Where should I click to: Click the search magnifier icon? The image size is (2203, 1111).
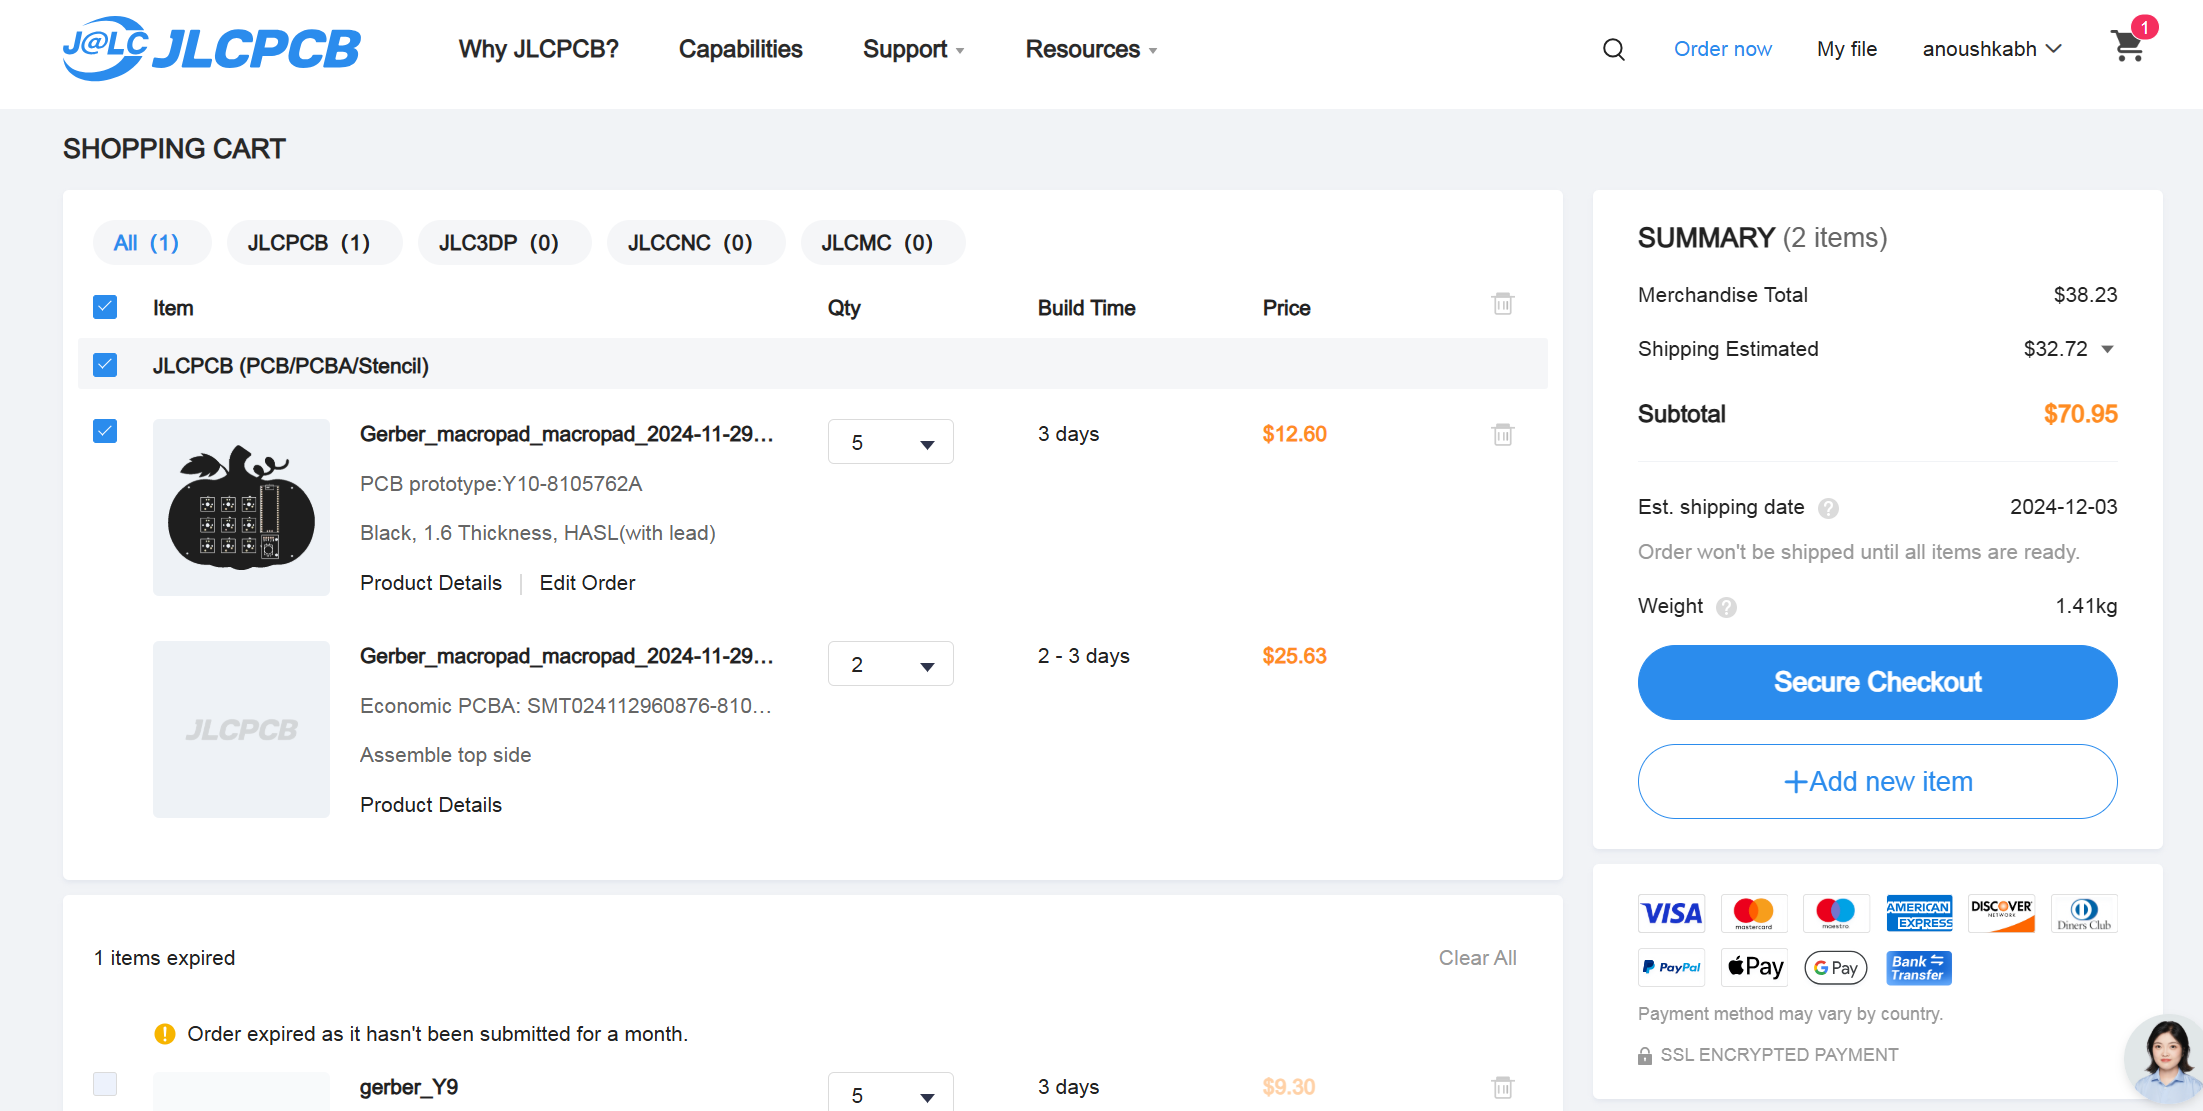click(1613, 49)
